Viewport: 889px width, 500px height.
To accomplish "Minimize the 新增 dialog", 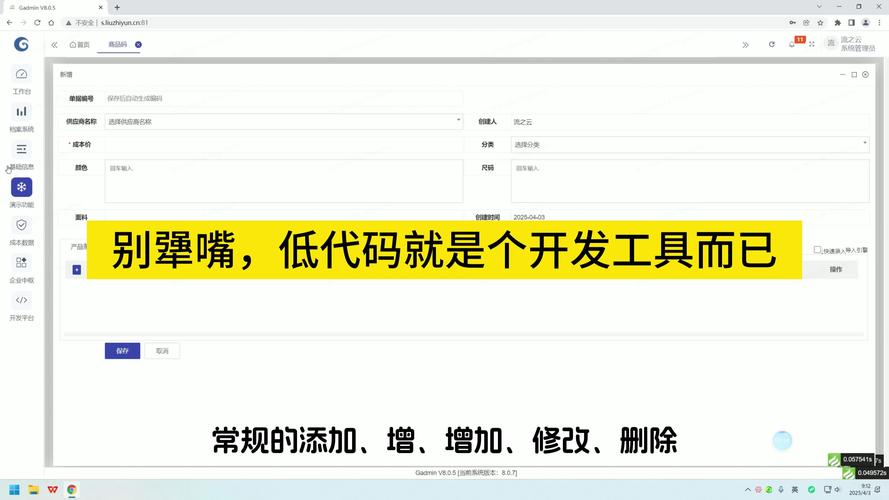I will 843,74.
